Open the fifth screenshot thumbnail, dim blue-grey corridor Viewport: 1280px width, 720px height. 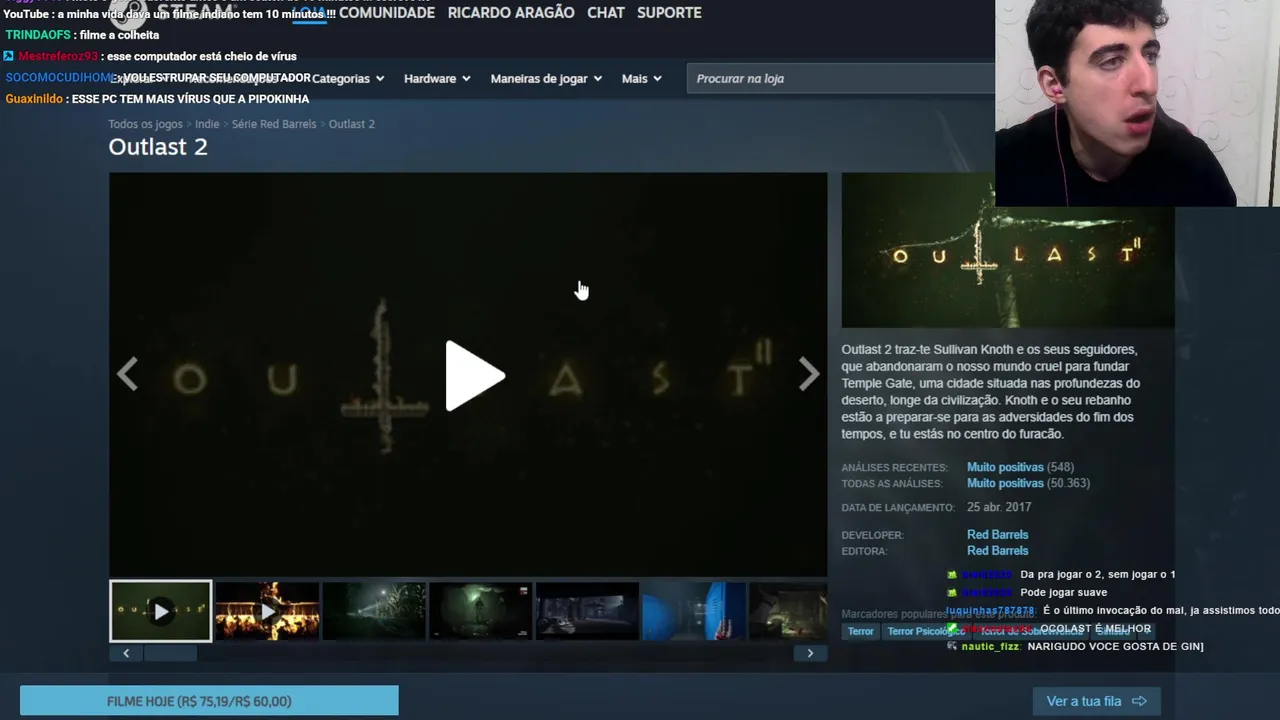(x=587, y=611)
